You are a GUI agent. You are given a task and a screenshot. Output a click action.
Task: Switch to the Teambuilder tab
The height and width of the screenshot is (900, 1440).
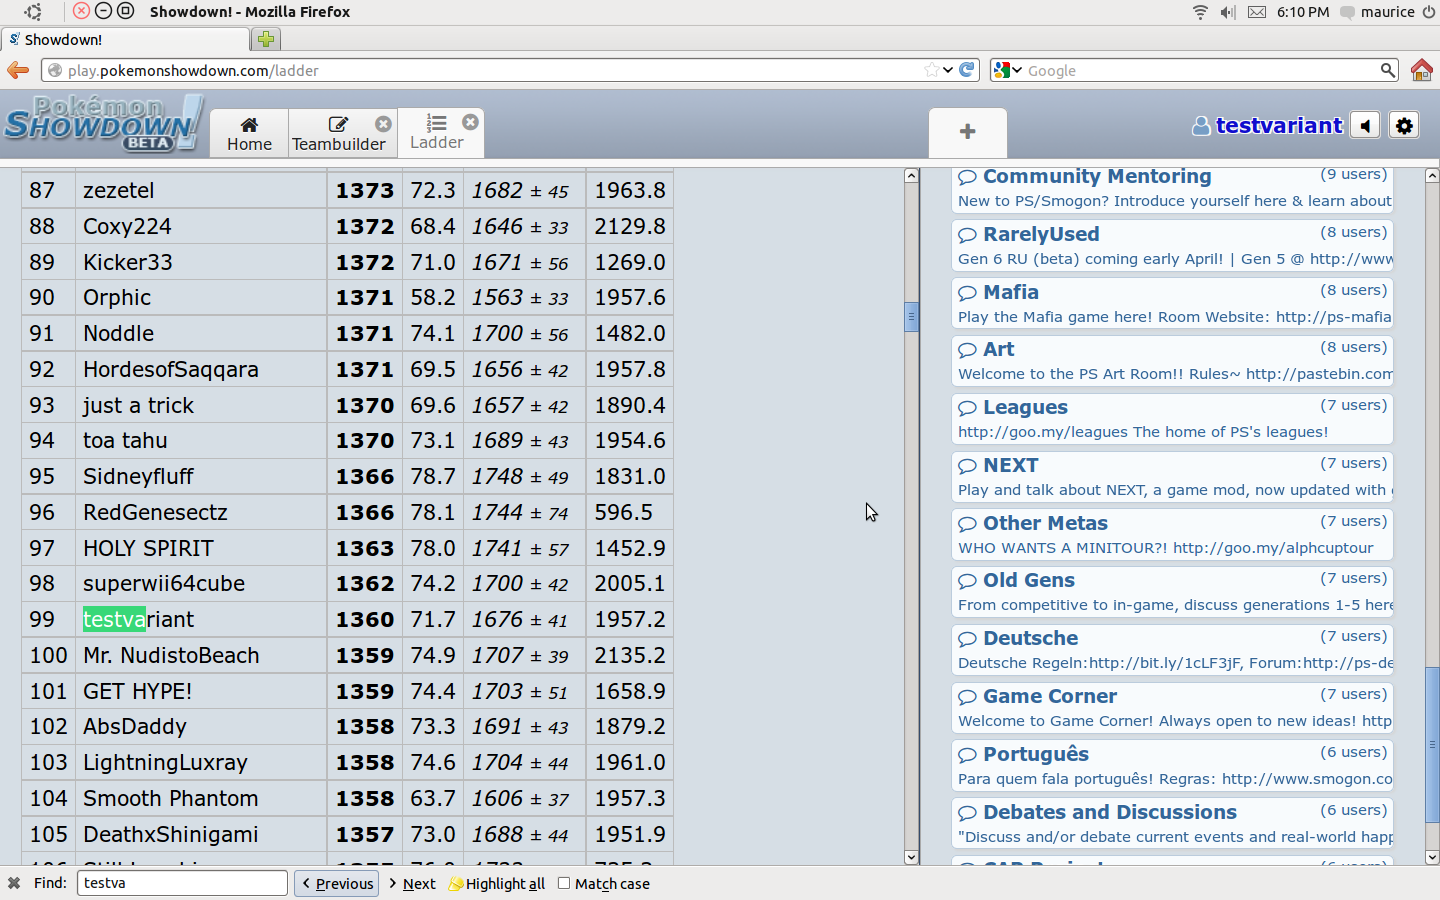[338, 133]
